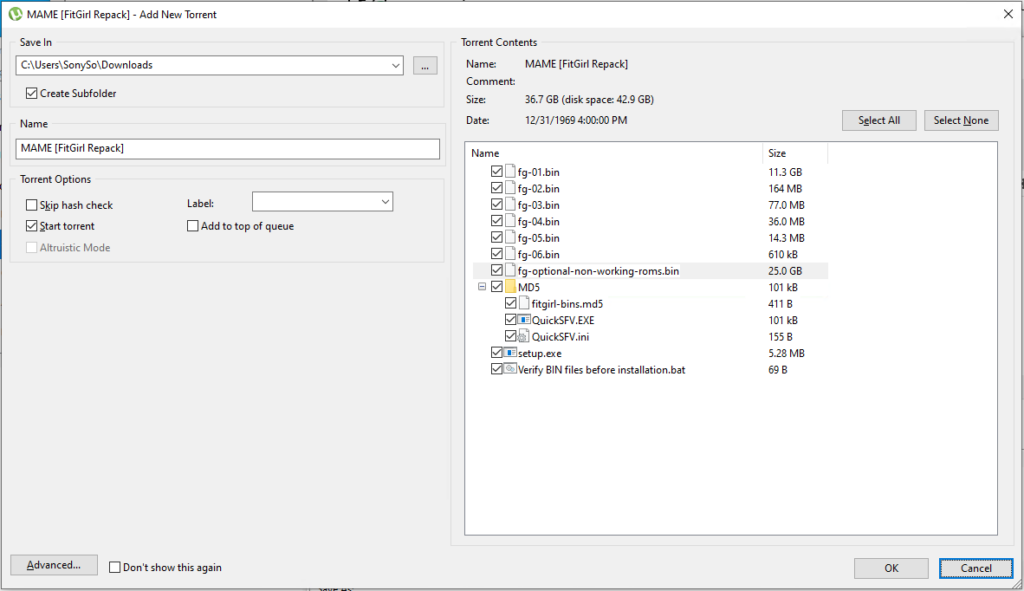Click Select None button
The height and width of the screenshot is (591, 1024).
pyautogui.click(x=961, y=120)
